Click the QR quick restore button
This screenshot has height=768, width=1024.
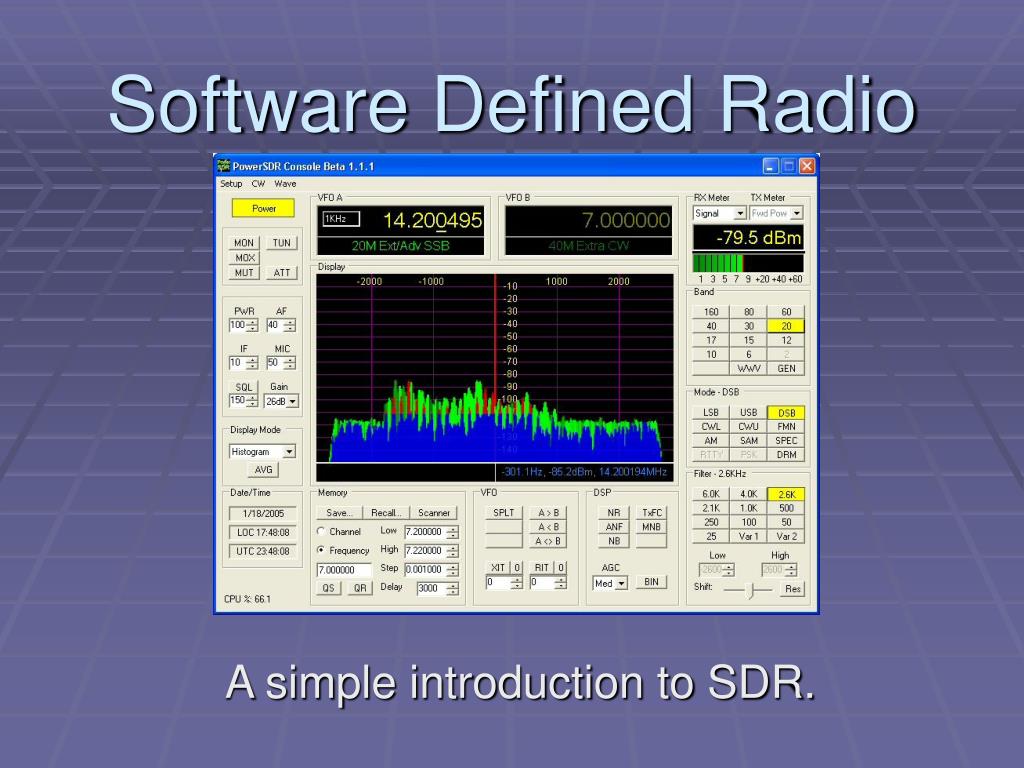point(360,588)
